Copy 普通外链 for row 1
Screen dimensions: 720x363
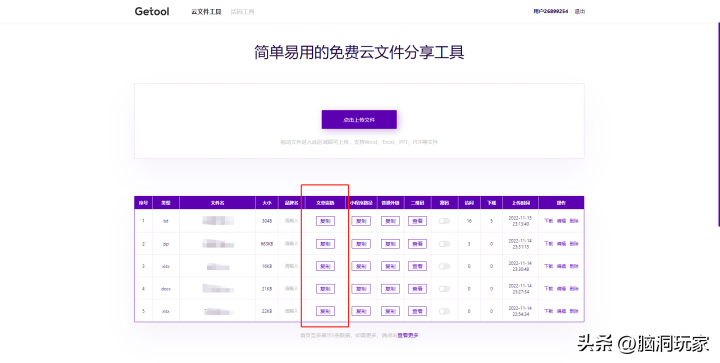(390, 221)
